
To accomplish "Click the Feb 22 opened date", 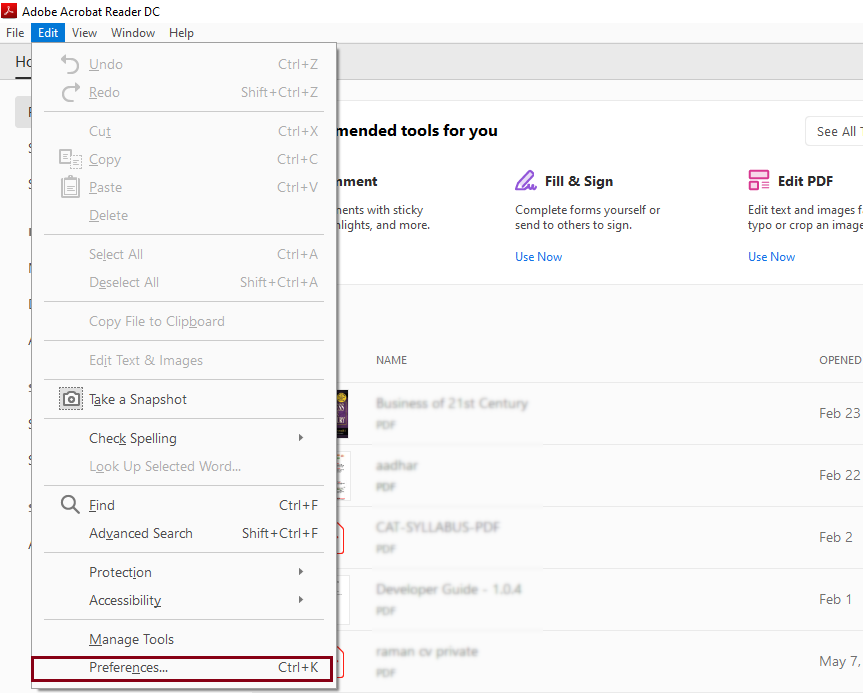I will tap(839, 475).
